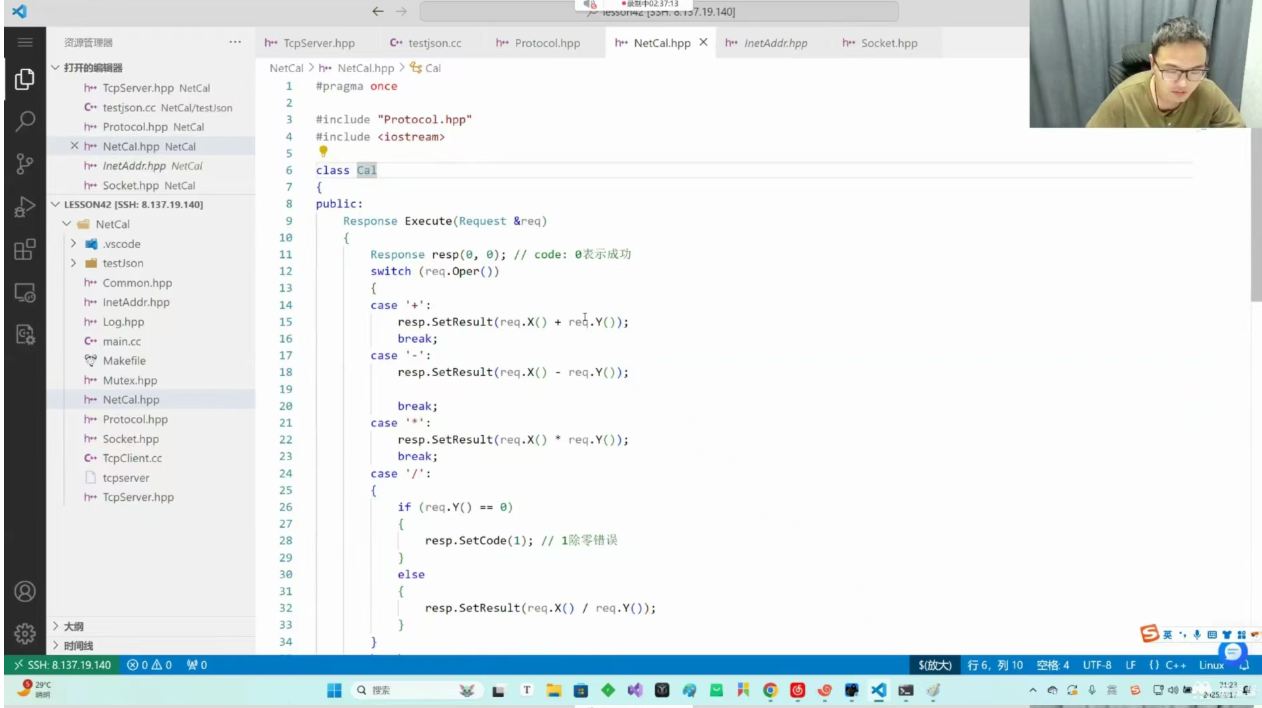Click the lightbulb code action icon
This screenshot has width=1262, height=708.
(323, 152)
